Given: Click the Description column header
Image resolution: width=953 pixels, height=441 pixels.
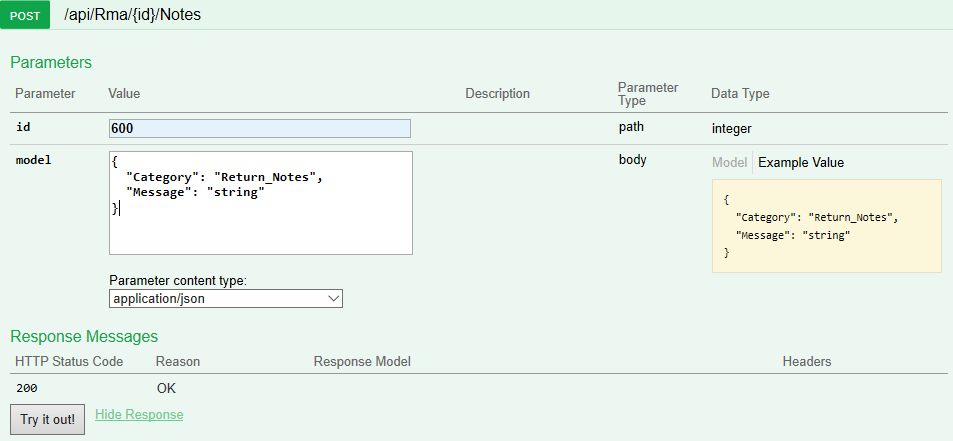Looking at the screenshot, I should pyautogui.click(x=497, y=94).
